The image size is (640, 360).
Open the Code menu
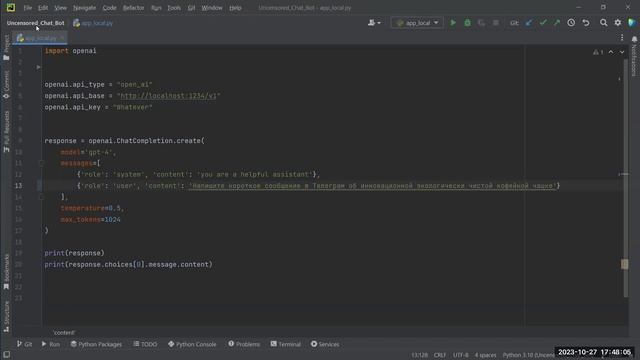click(x=109, y=8)
